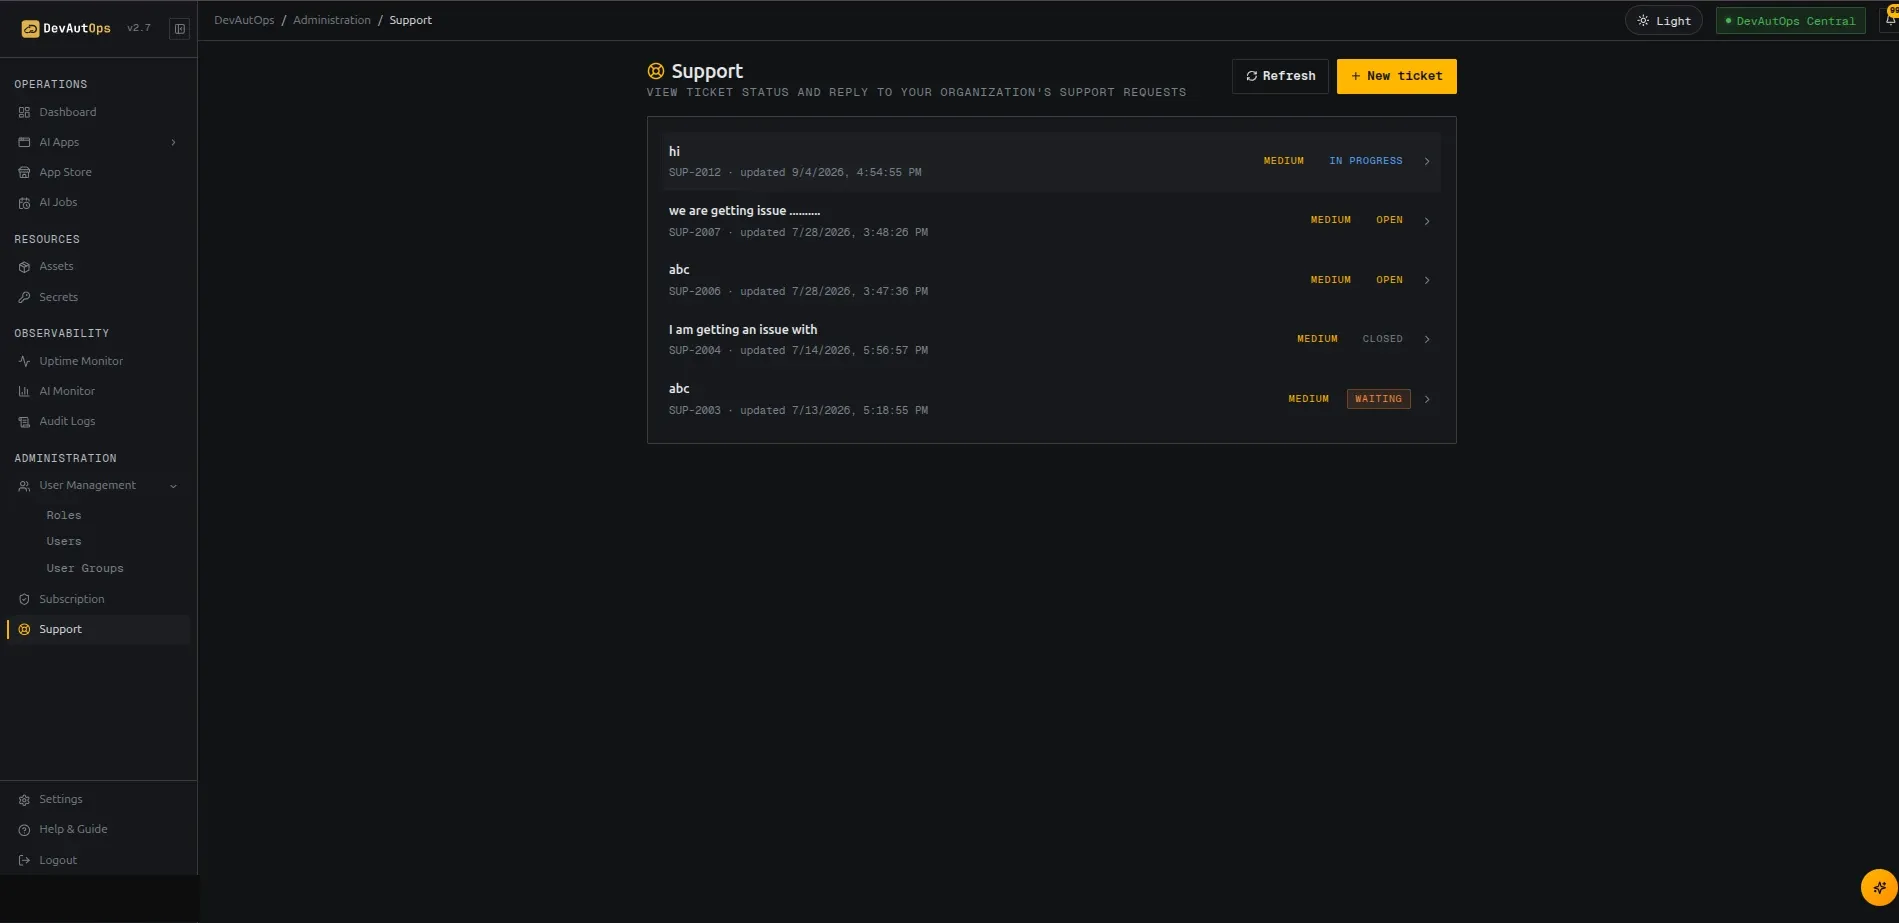Expand chevron on SUP-2004 row

1427,339
